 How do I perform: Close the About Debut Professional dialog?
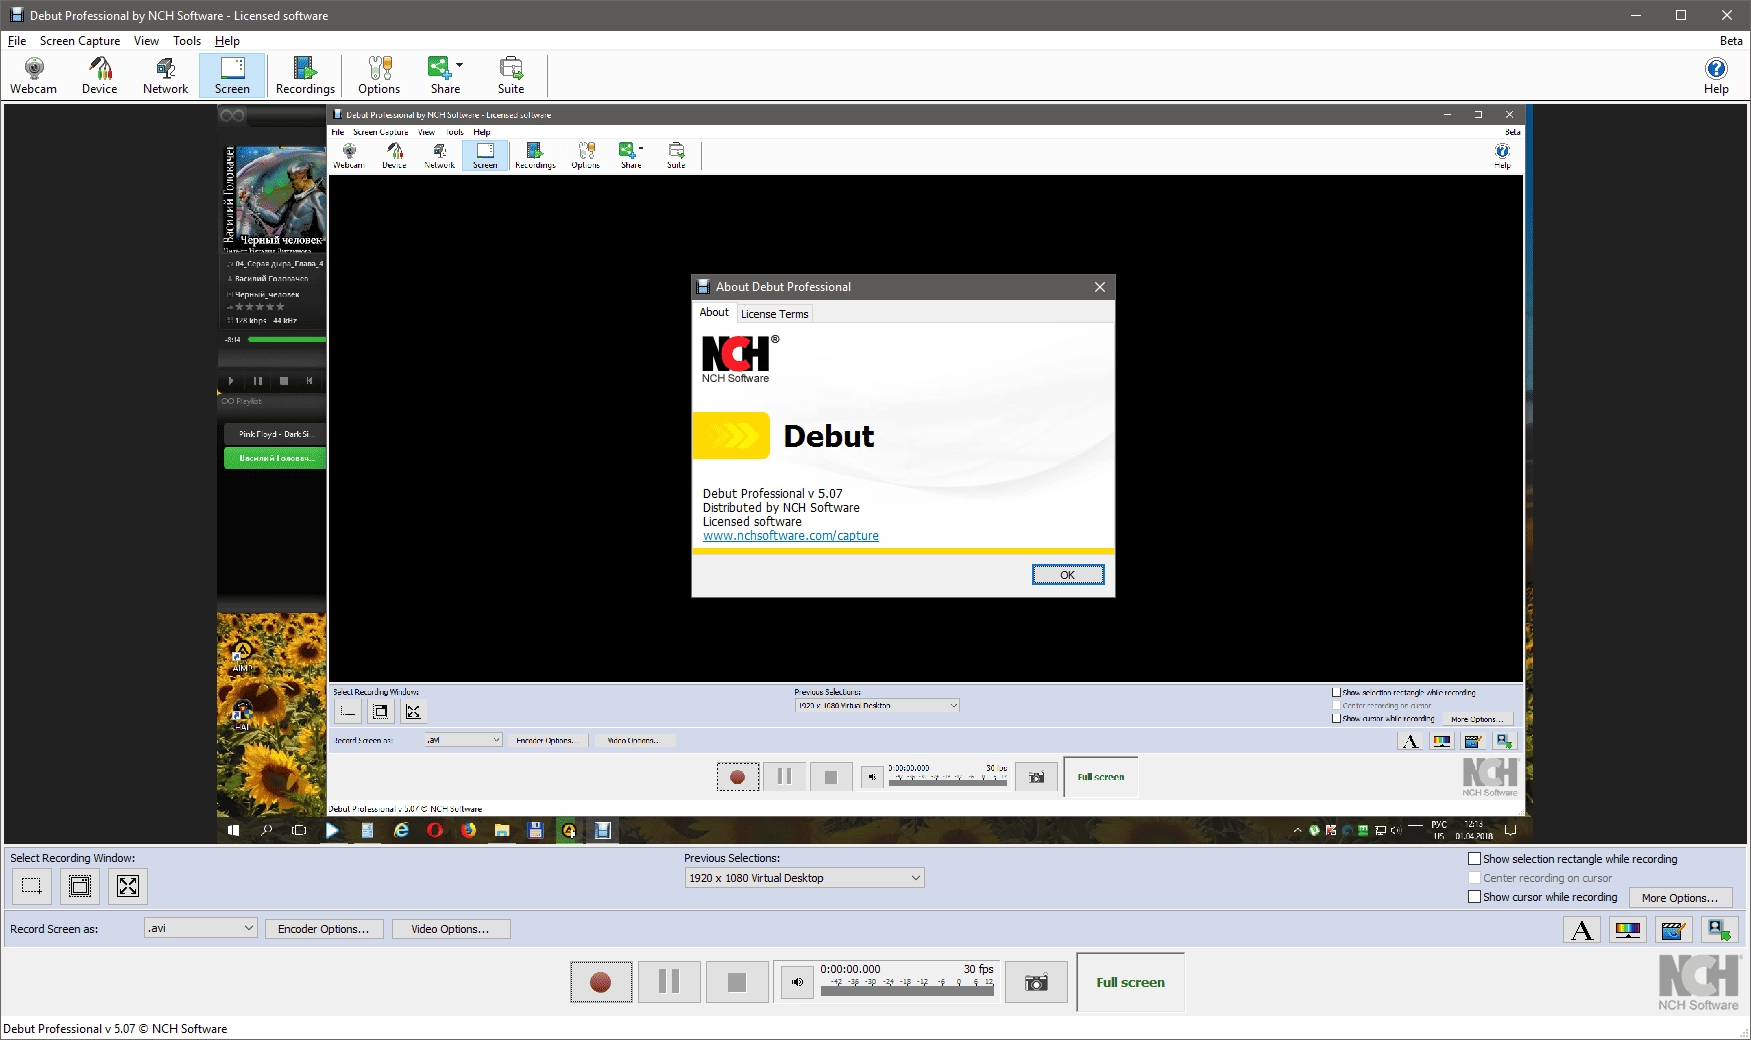[x=1100, y=287]
